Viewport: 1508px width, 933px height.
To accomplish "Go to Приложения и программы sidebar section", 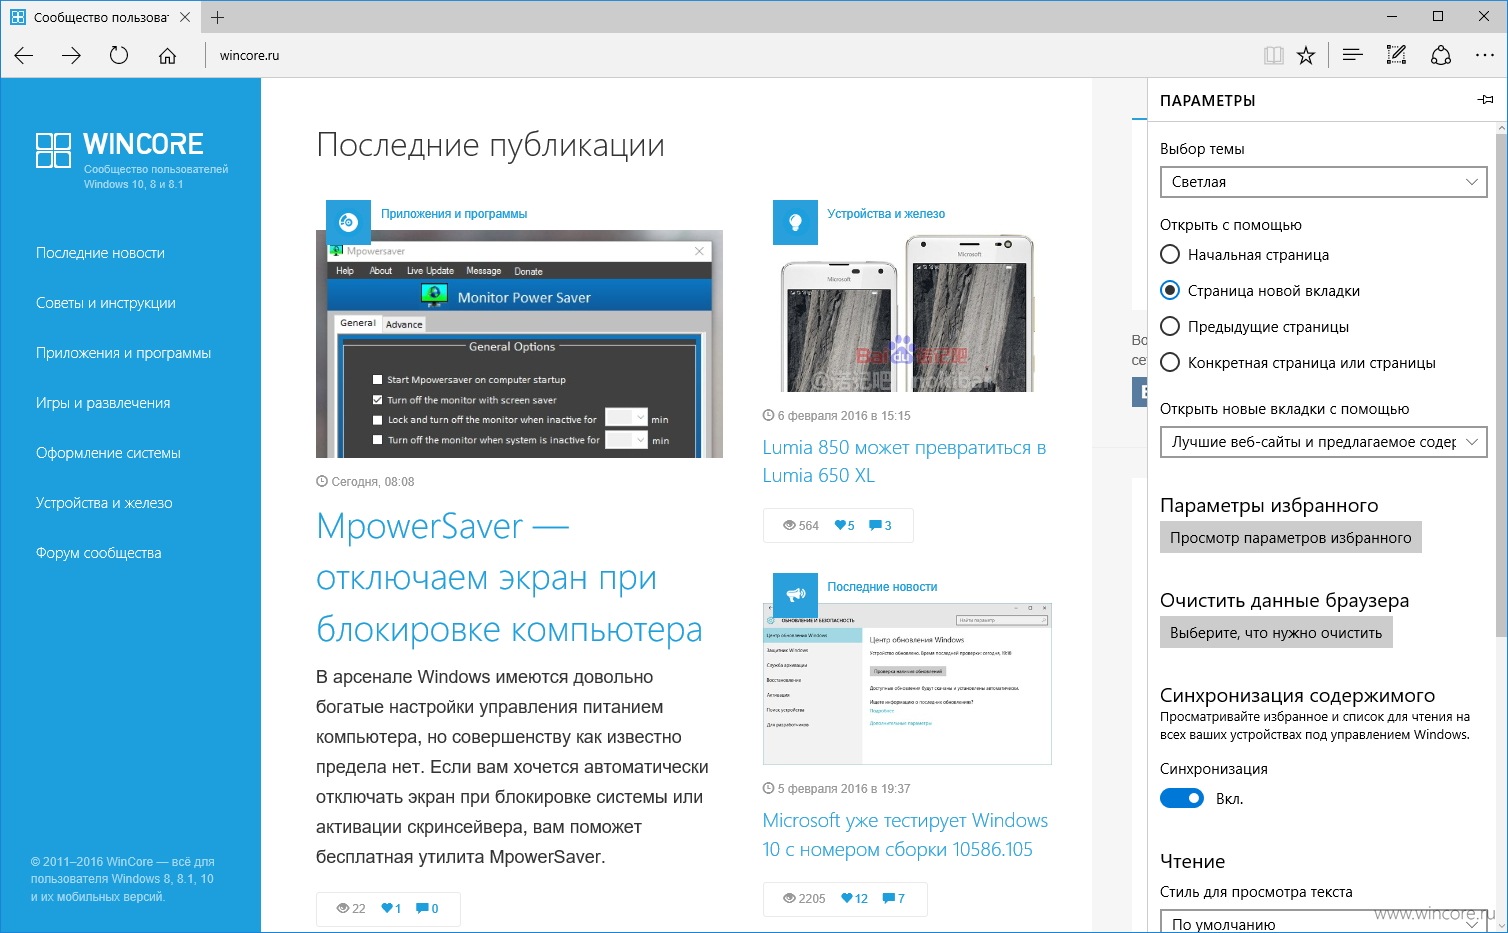I will coord(124,353).
